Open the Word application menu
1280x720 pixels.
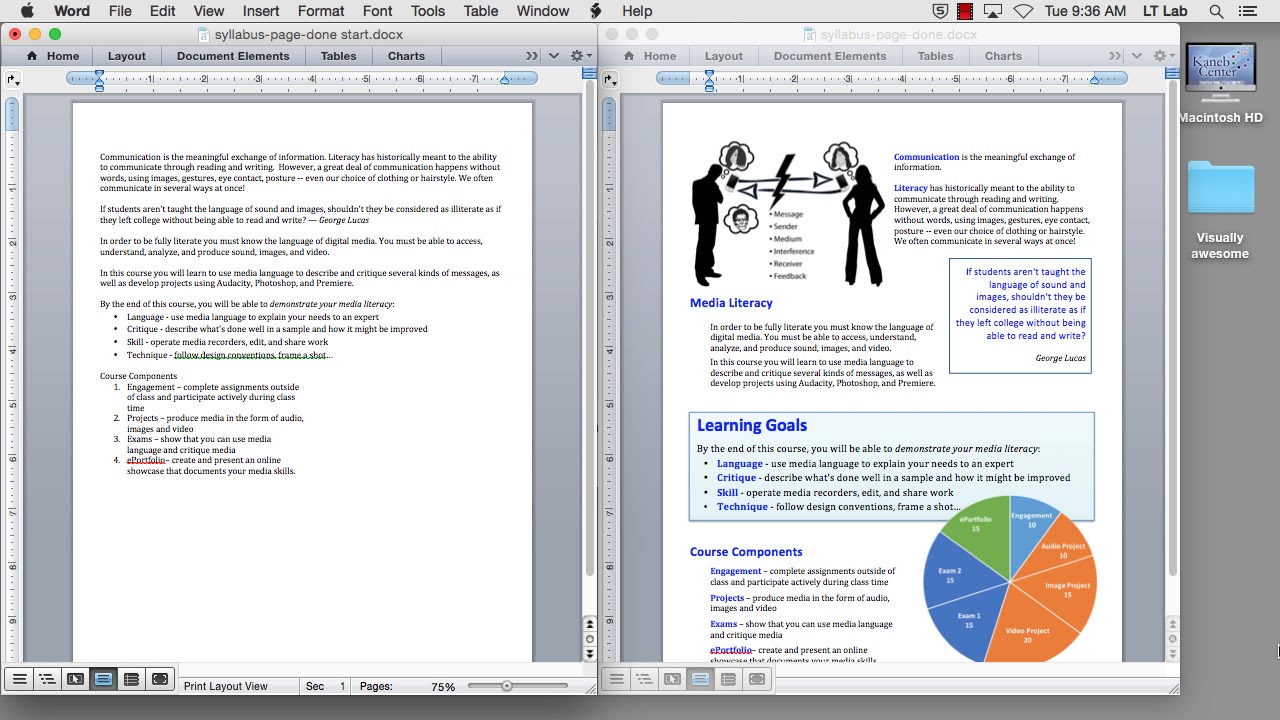coord(71,11)
